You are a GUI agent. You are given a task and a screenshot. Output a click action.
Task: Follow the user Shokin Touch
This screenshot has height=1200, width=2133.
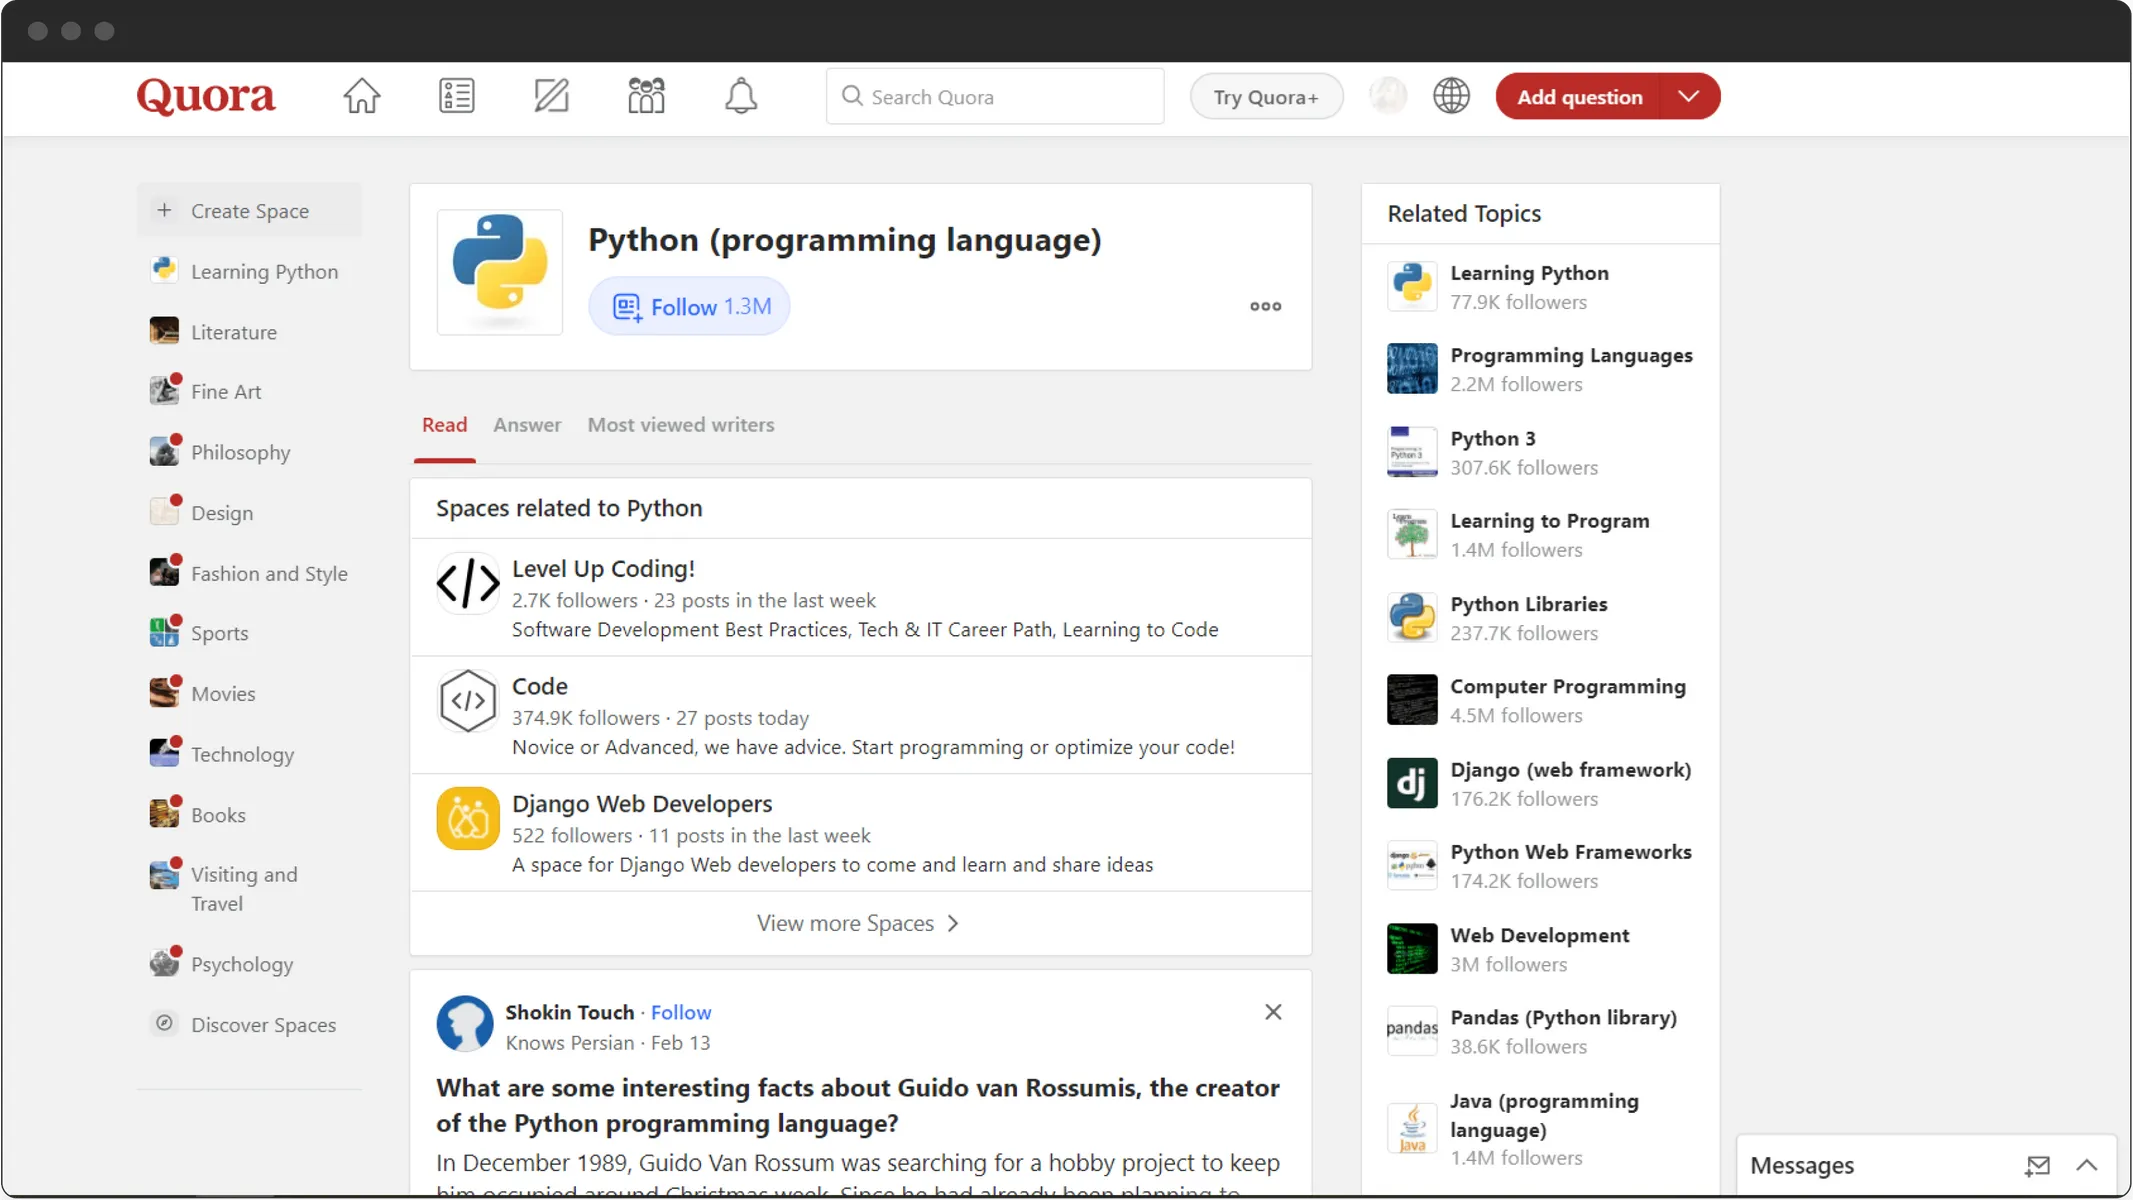click(x=681, y=1012)
